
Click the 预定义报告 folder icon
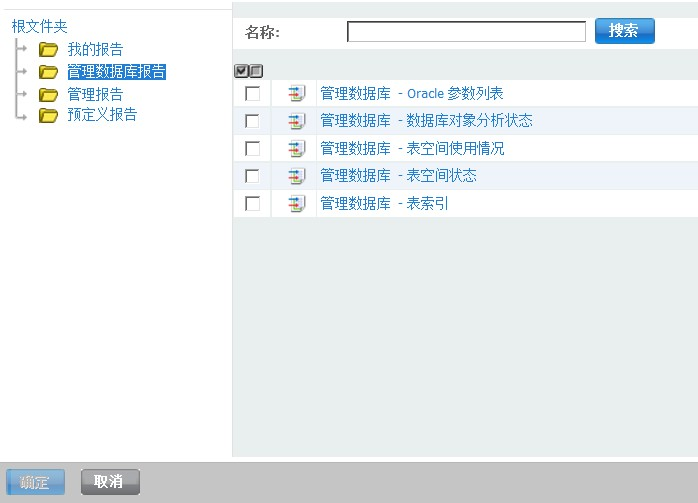(x=48, y=115)
